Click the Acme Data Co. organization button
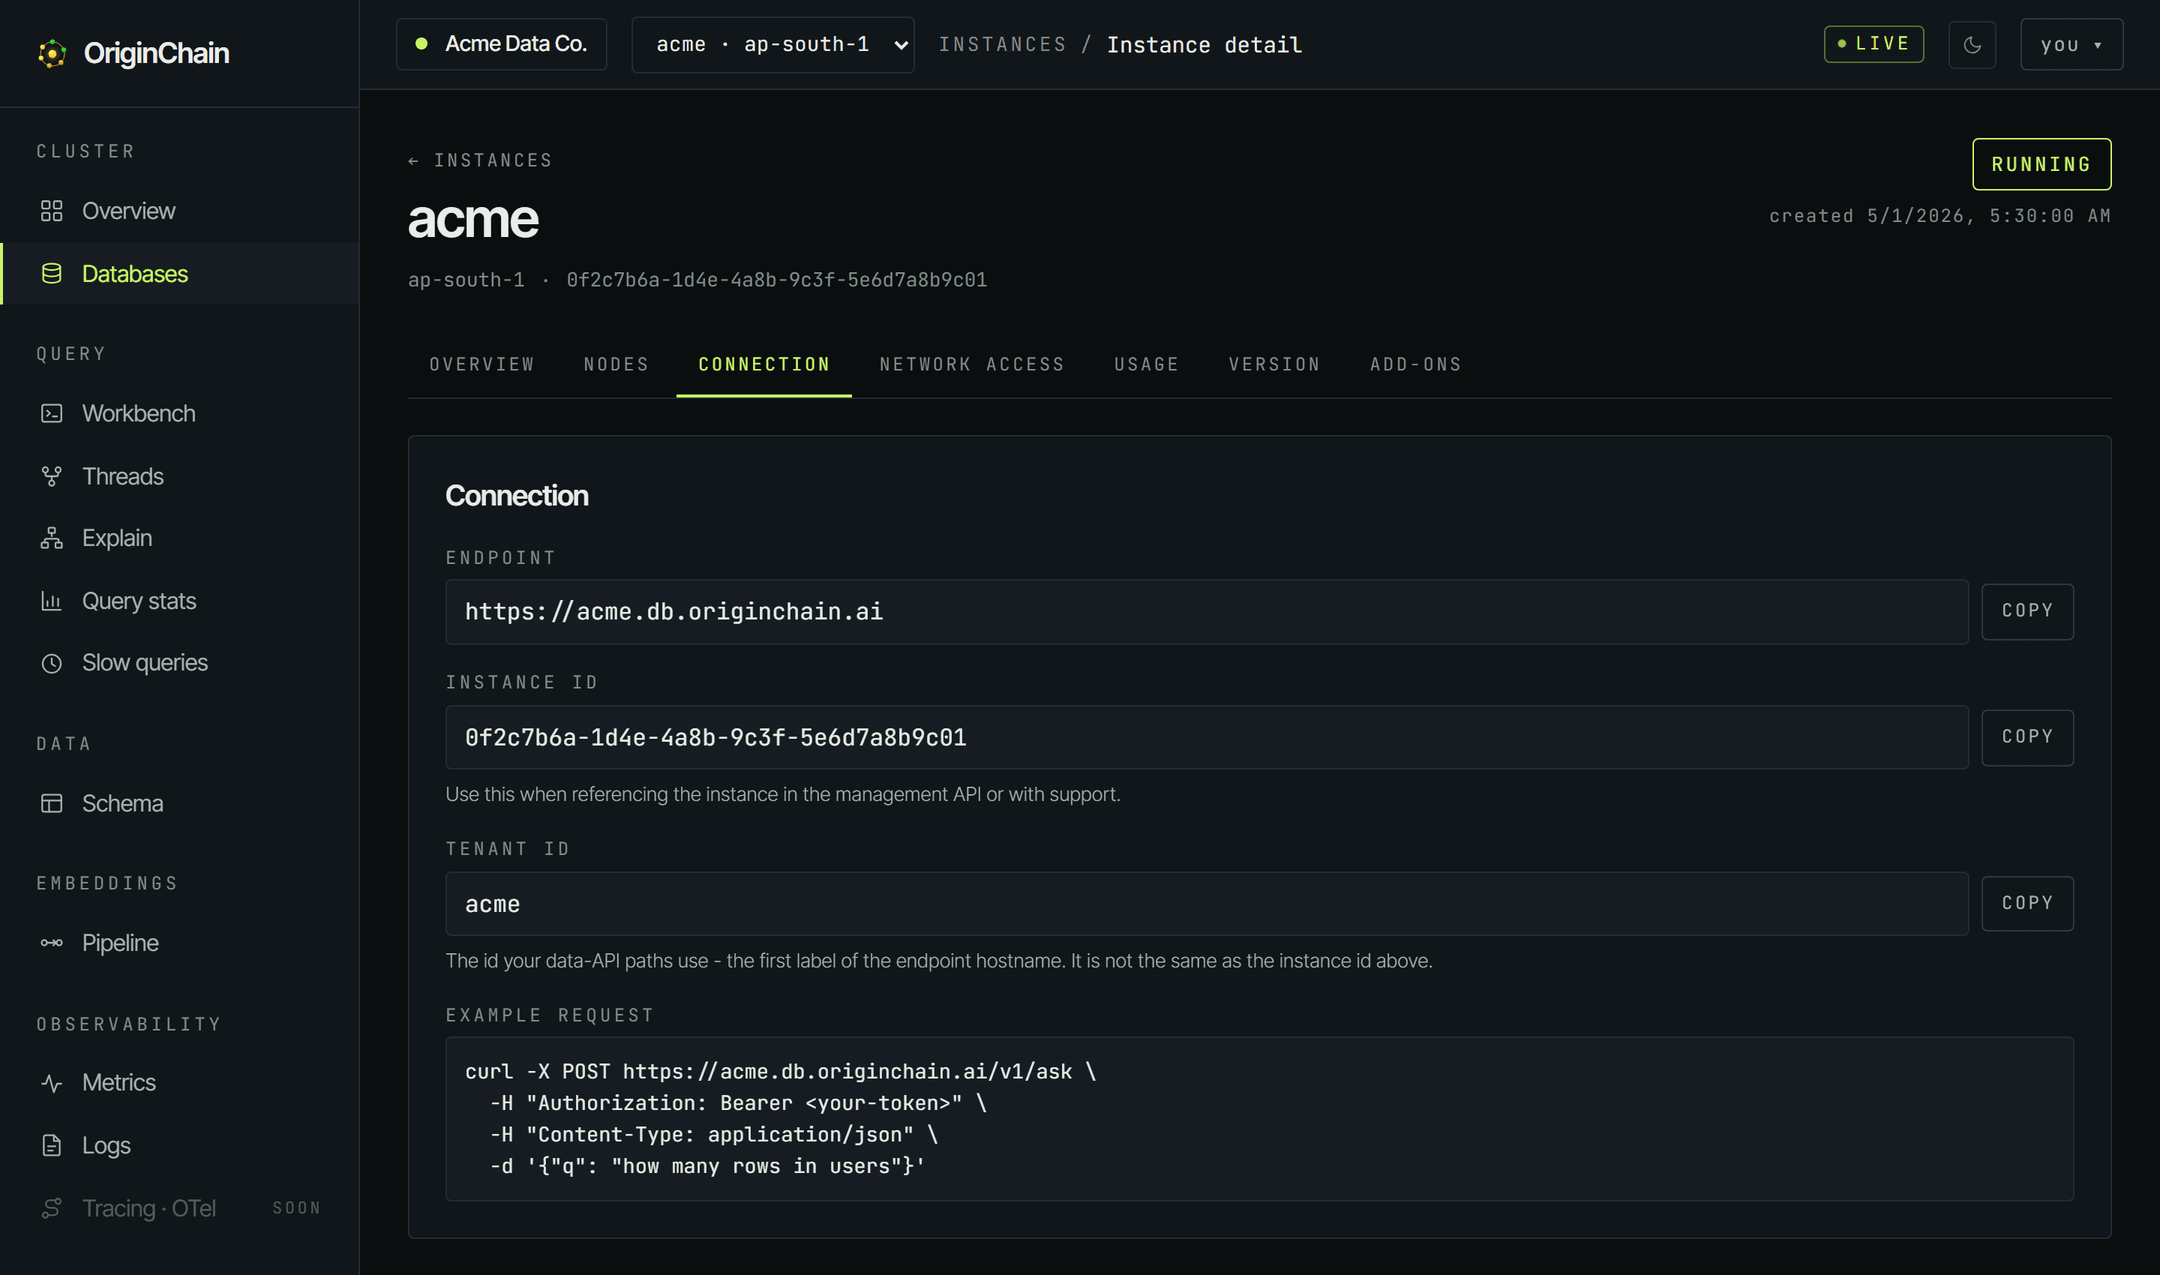Screen dimensions: 2160x1275 tap(501, 44)
